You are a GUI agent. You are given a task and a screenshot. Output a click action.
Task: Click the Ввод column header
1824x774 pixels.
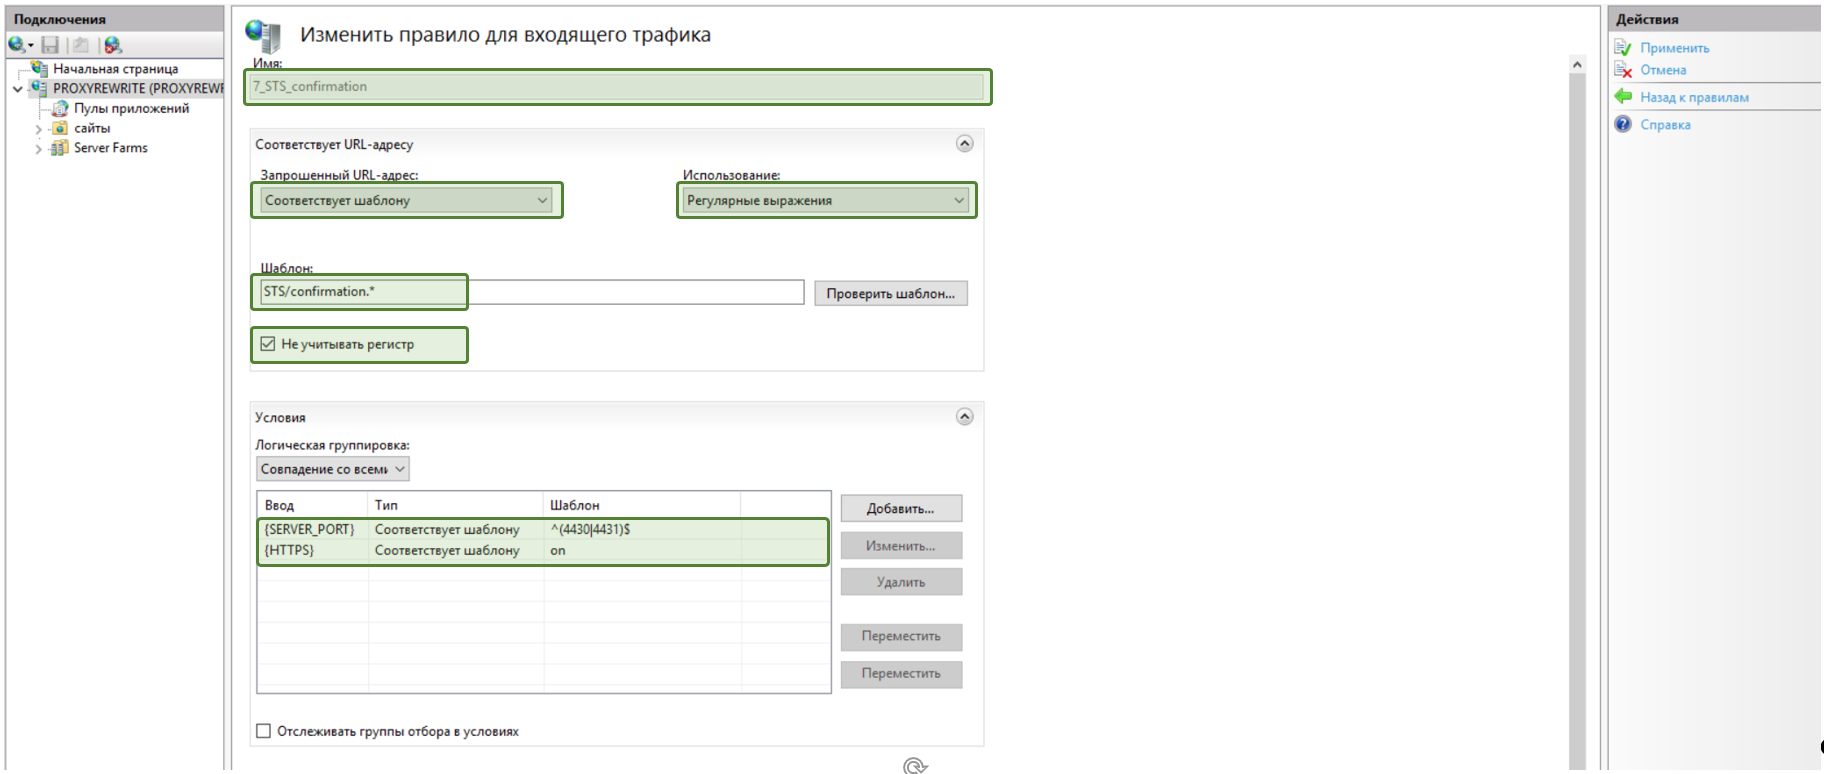pyautogui.click(x=313, y=505)
